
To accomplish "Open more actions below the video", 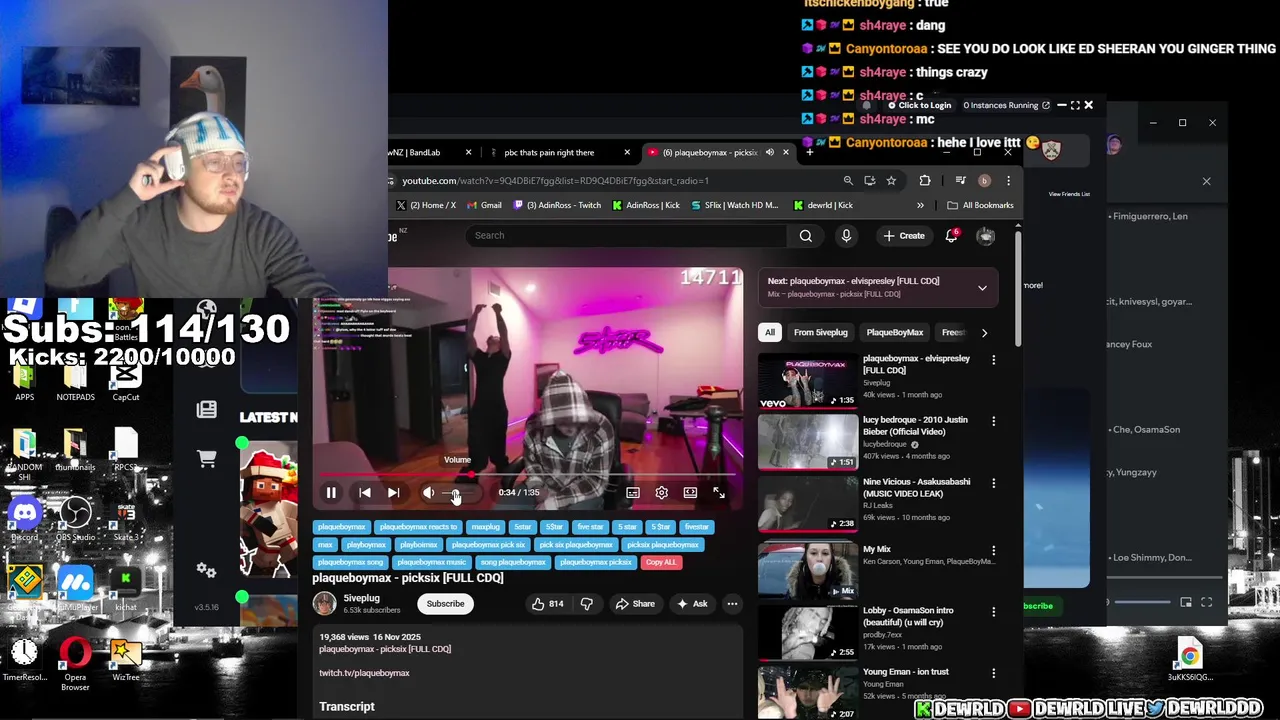I will pyautogui.click(x=732, y=604).
